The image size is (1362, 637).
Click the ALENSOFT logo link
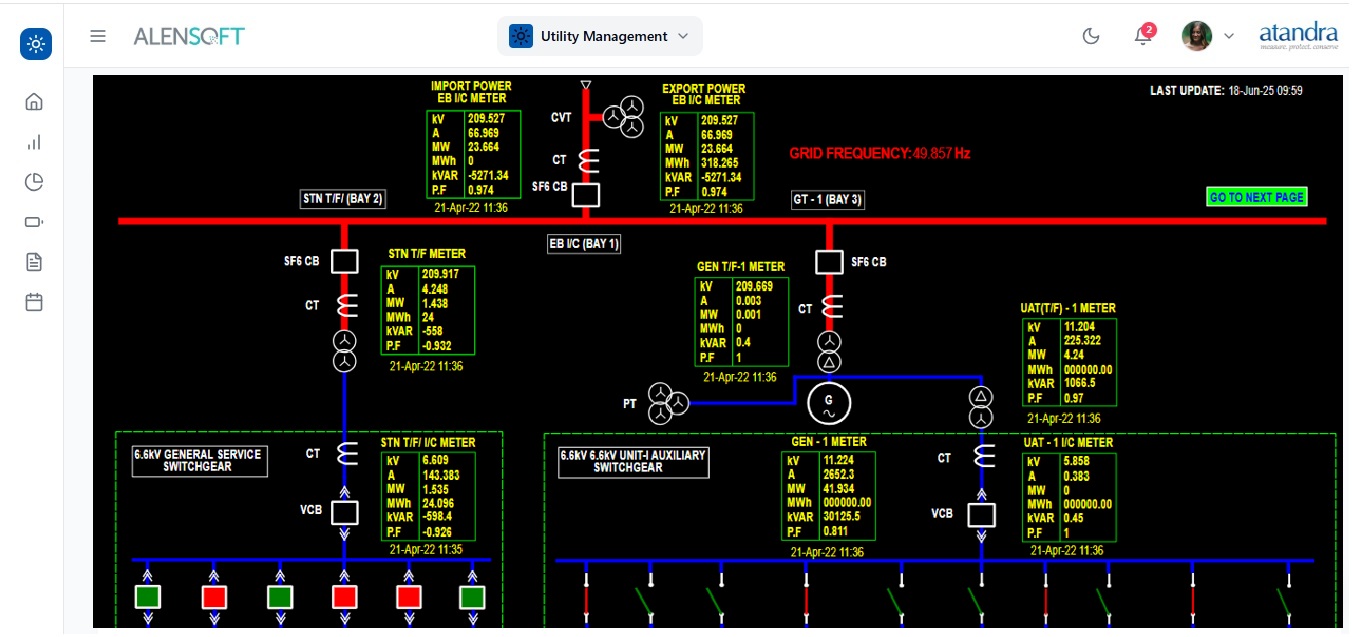pyautogui.click(x=189, y=36)
